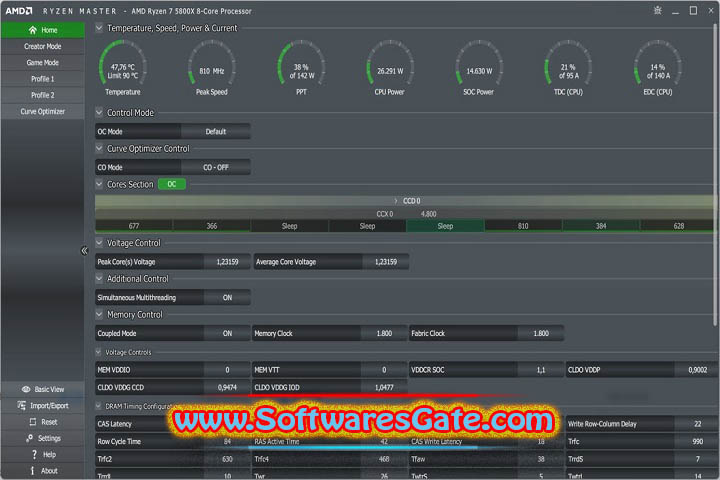Collapse the Additional Control section

pyautogui.click(x=99, y=278)
